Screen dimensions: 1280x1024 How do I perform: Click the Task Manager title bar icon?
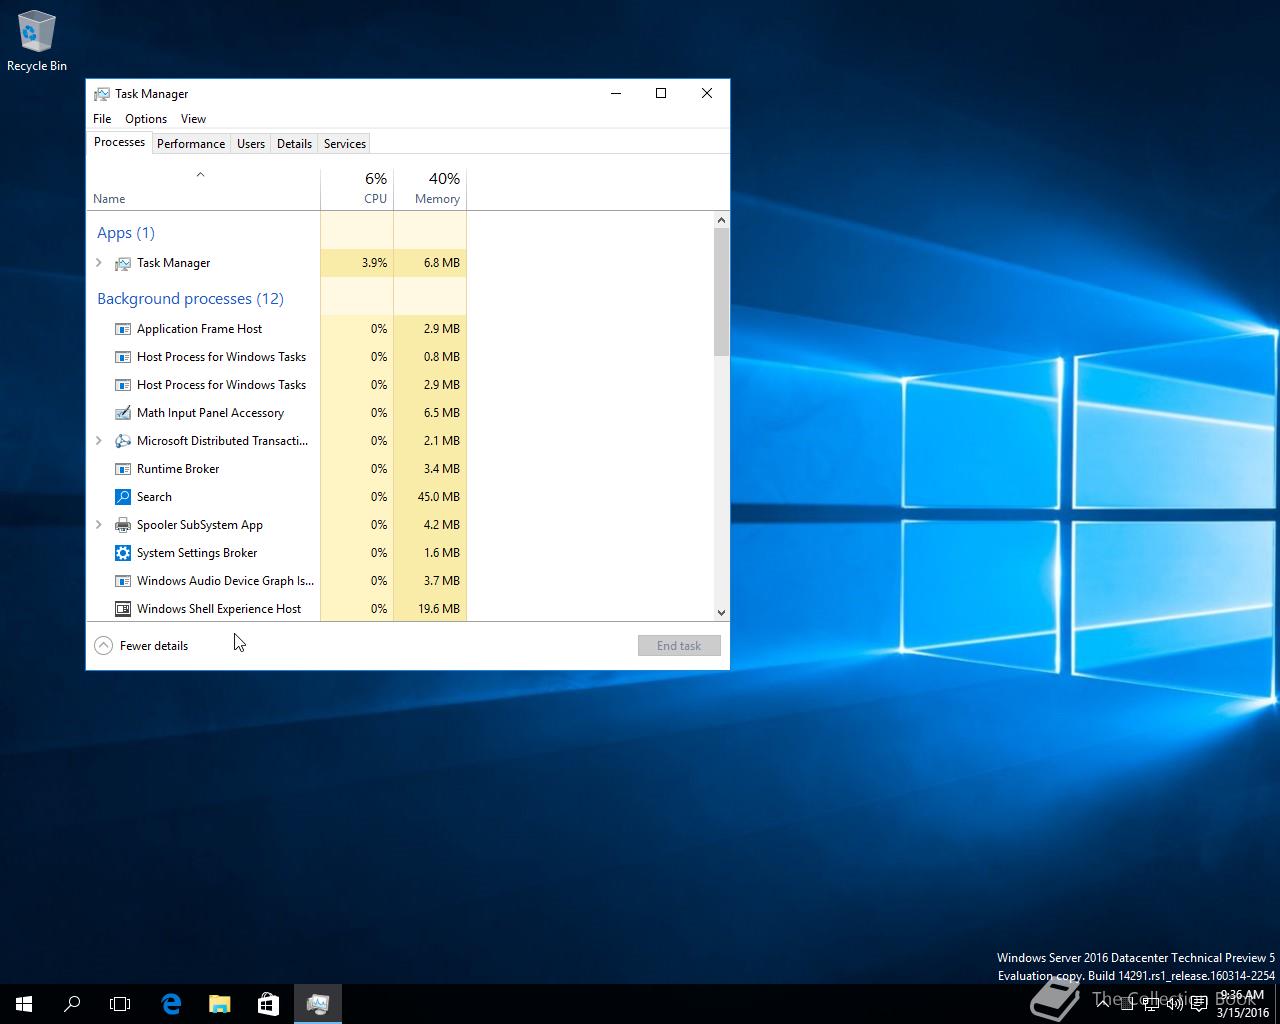pos(102,94)
